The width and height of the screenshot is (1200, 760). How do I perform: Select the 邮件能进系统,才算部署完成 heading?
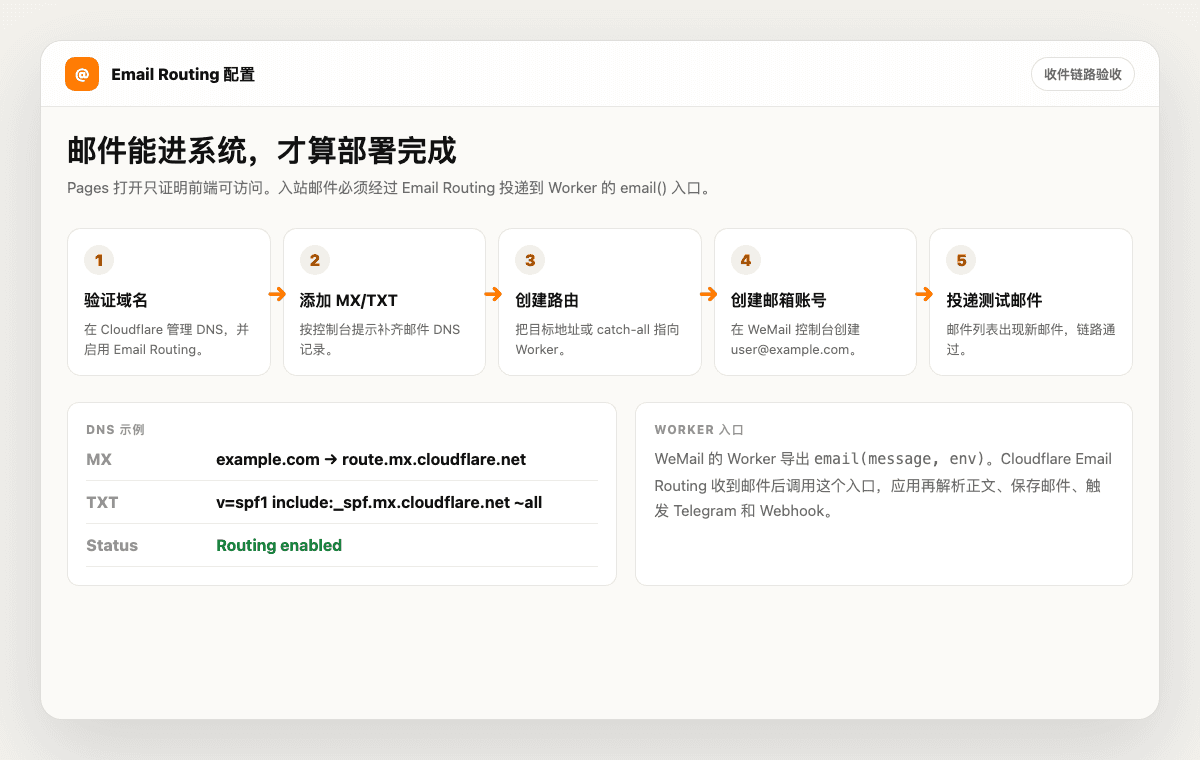[262, 150]
